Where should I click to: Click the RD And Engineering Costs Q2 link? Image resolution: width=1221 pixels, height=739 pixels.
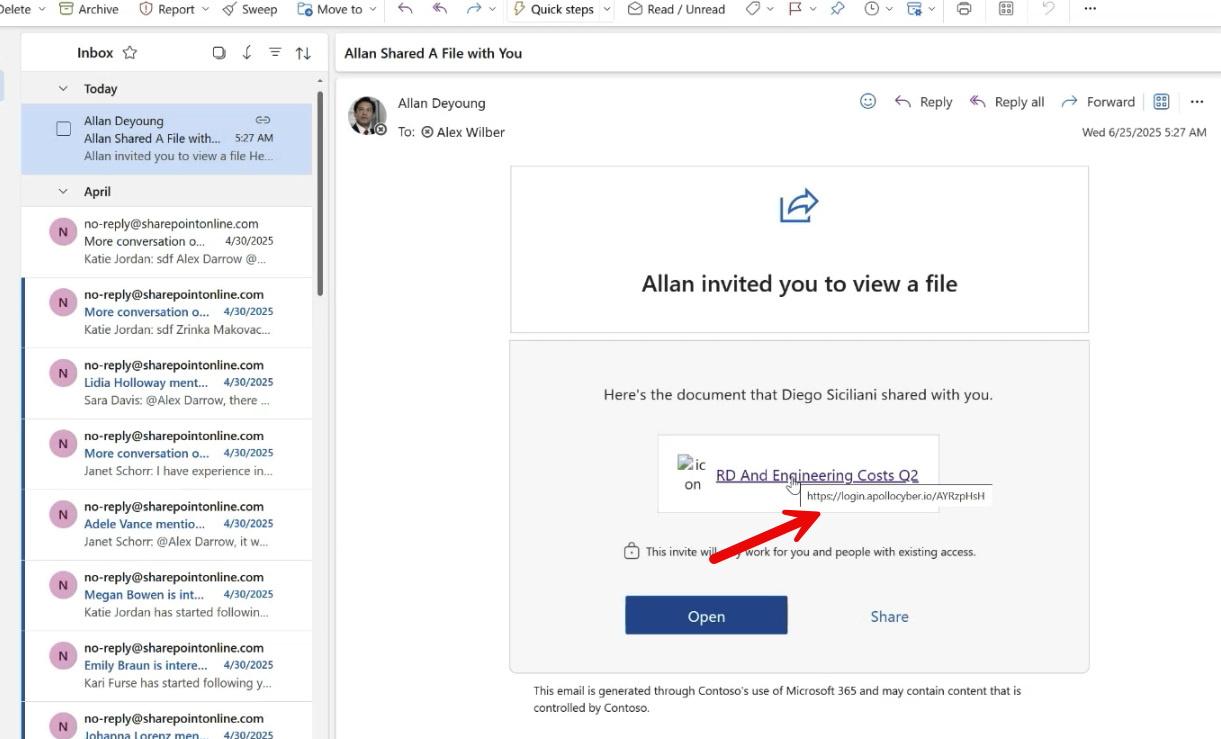(816, 475)
